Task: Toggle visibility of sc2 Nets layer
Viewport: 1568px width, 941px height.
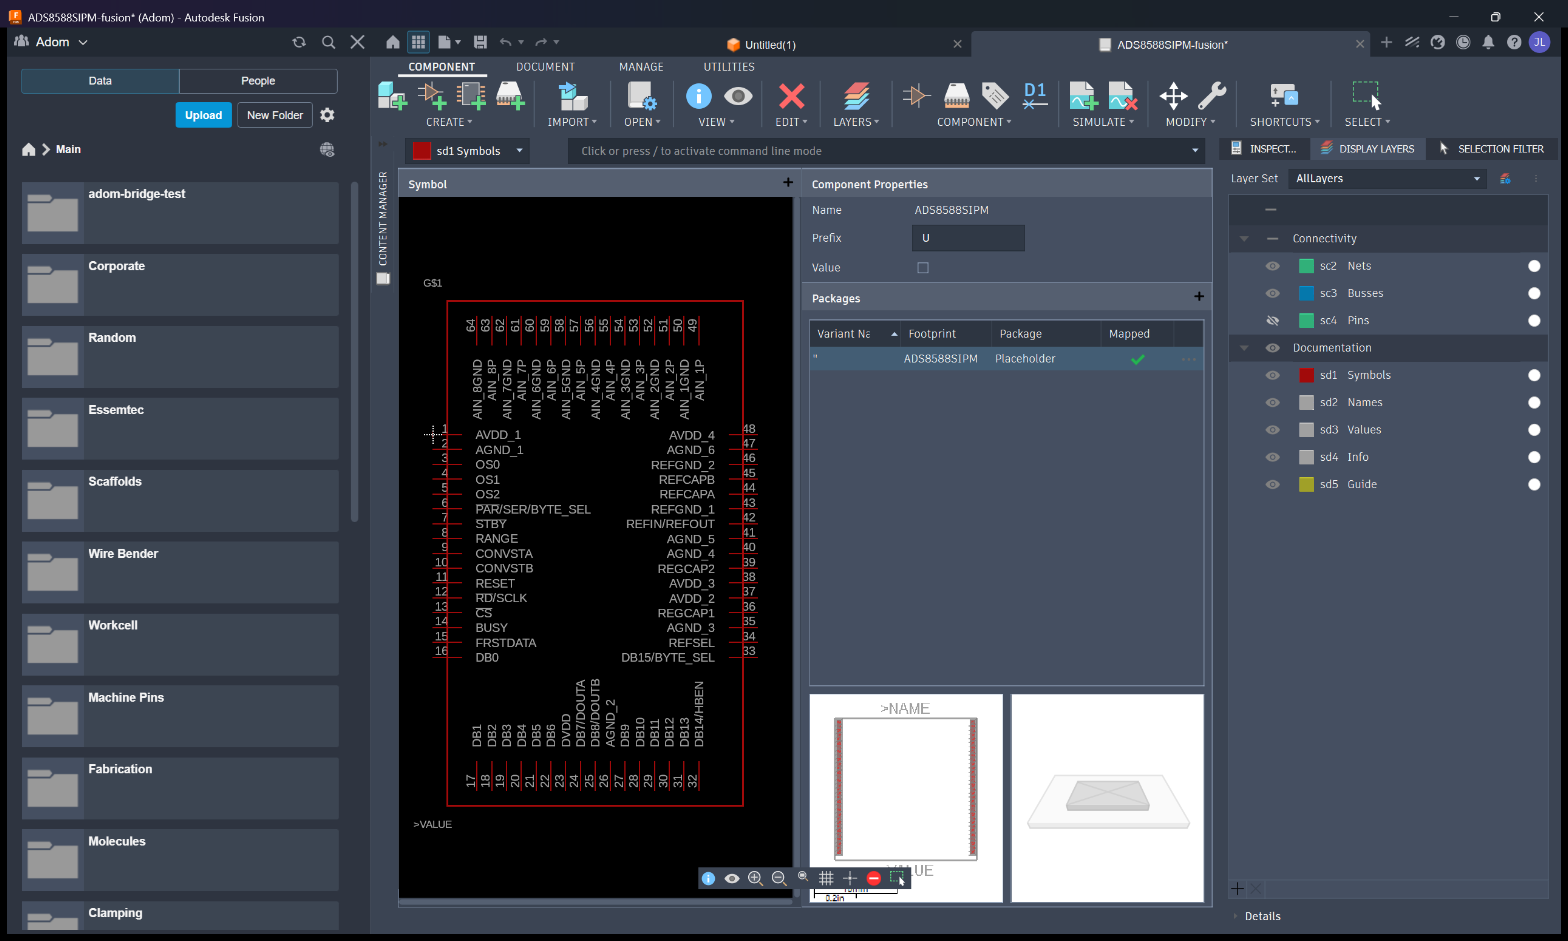Action: 1272,266
